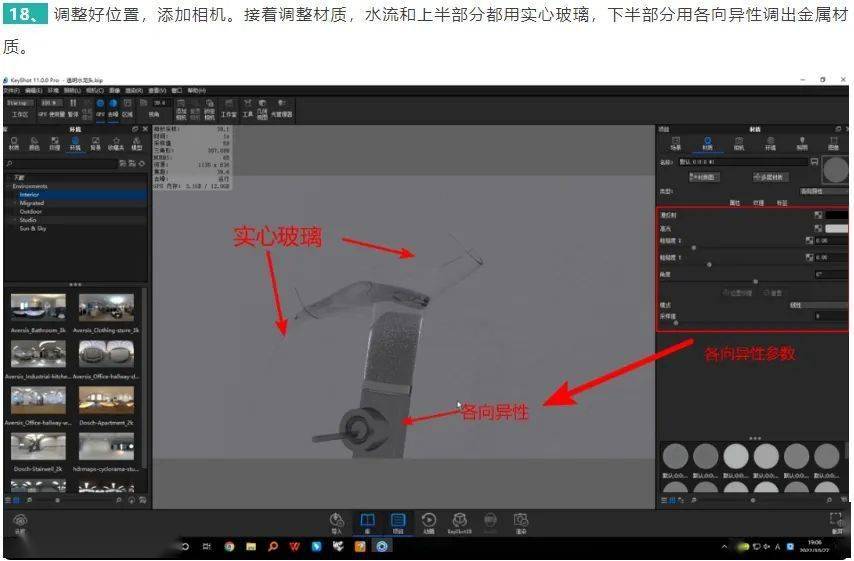Open the Render icon in bottom toolbar

(x=521, y=522)
